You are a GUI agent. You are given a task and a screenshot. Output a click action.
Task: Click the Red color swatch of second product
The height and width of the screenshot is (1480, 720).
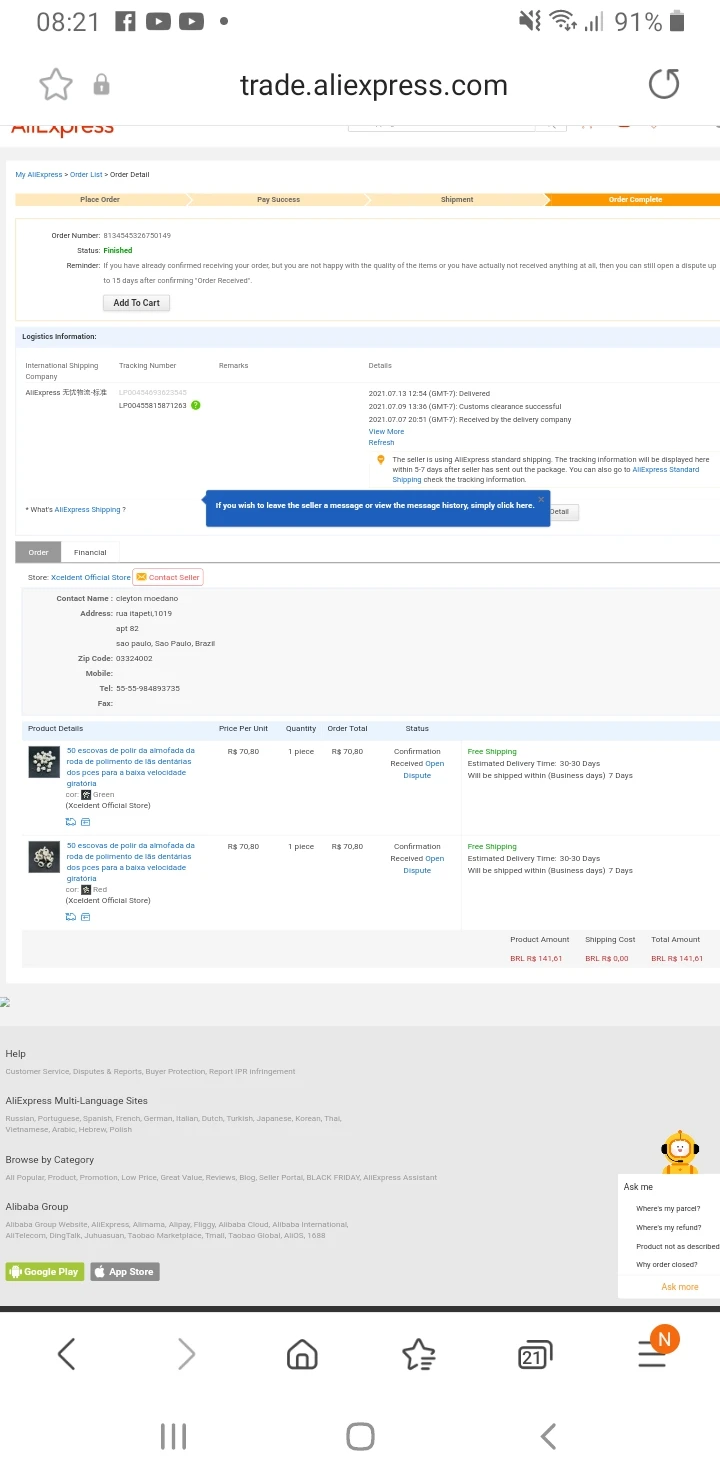coord(86,889)
